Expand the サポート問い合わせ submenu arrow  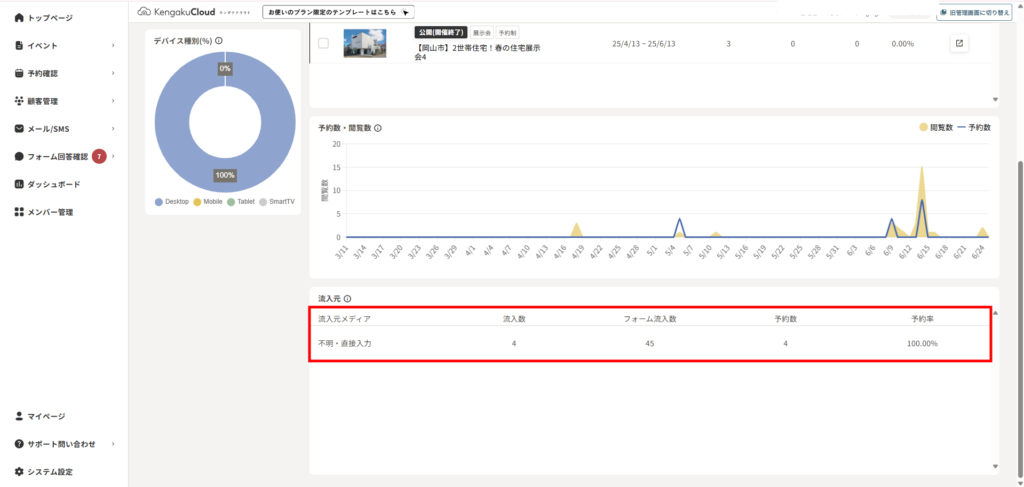pos(113,444)
